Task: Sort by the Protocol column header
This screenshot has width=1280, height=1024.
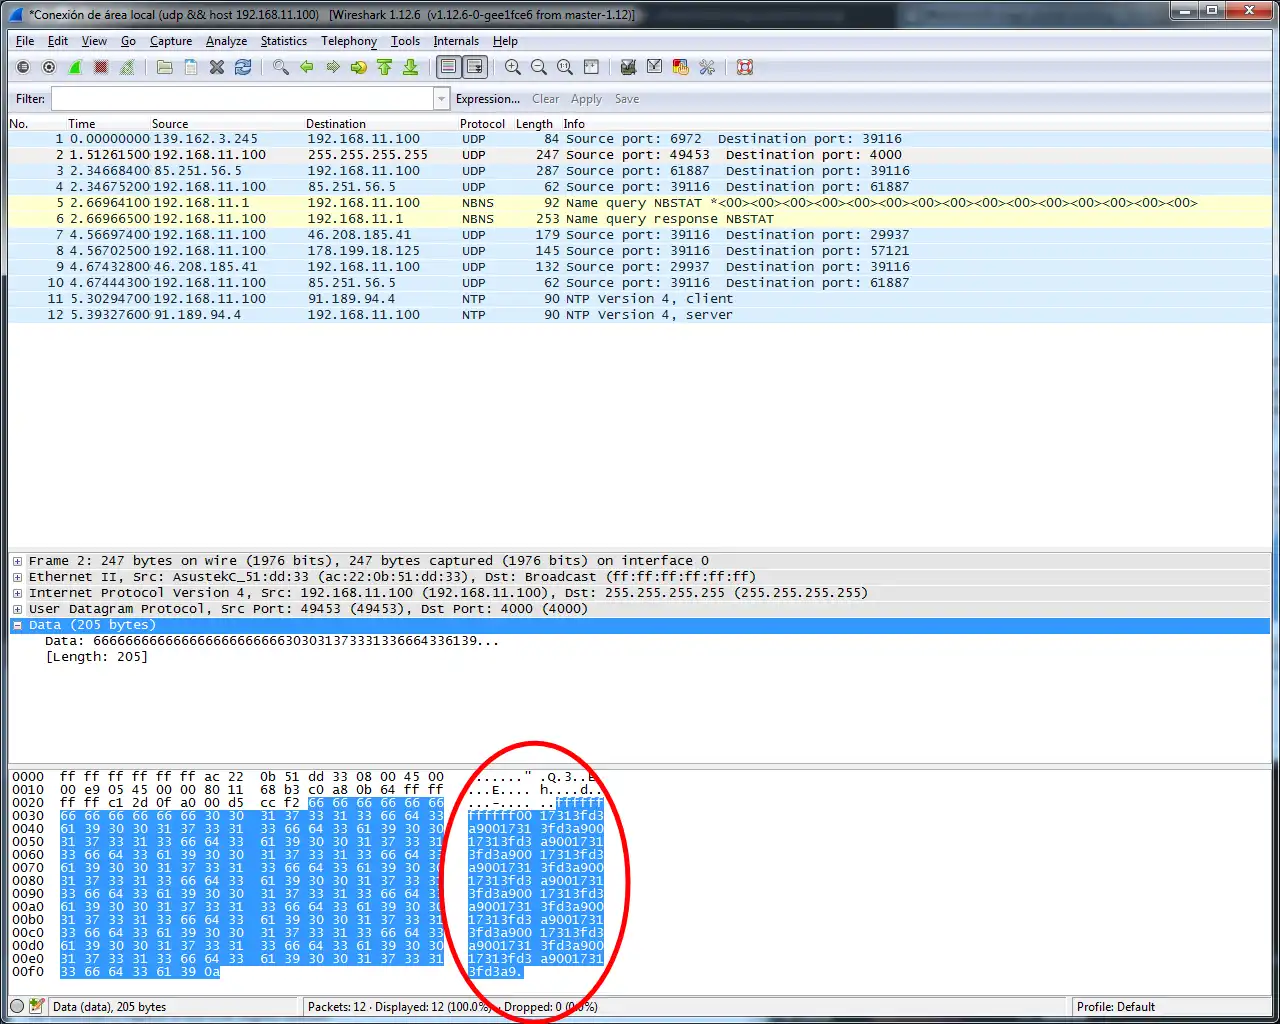Action: [x=482, y=124]
